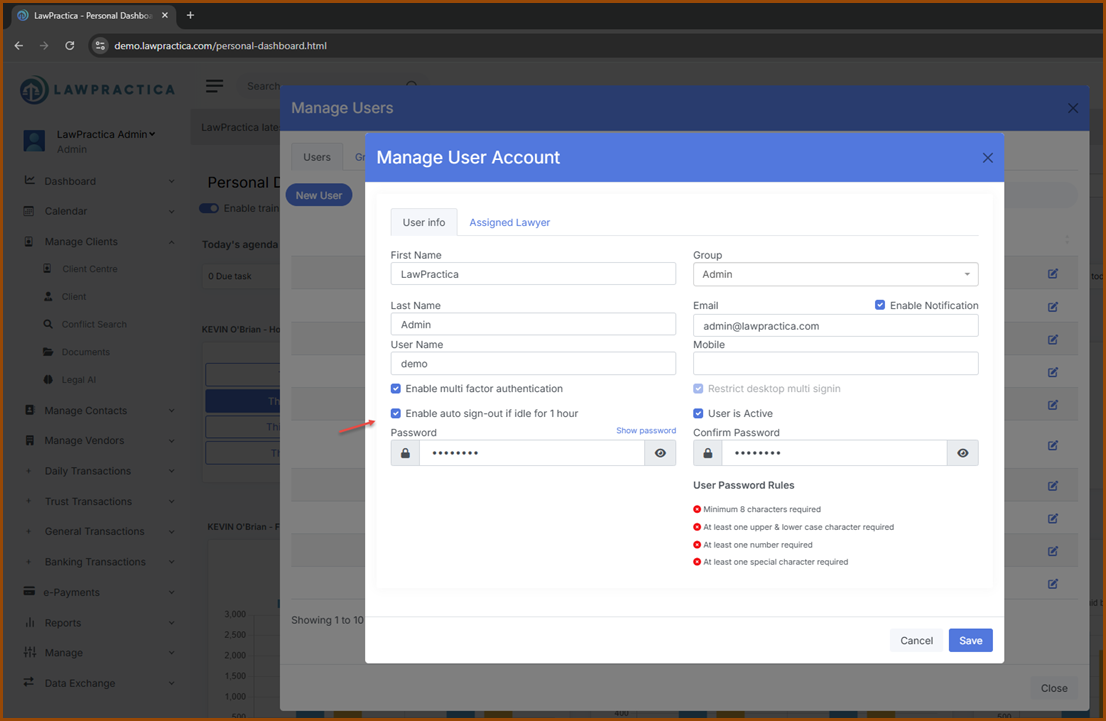Click the hamburger menu icon
This screenshot has height=721, width=1106.
click(x=214, y=86)
